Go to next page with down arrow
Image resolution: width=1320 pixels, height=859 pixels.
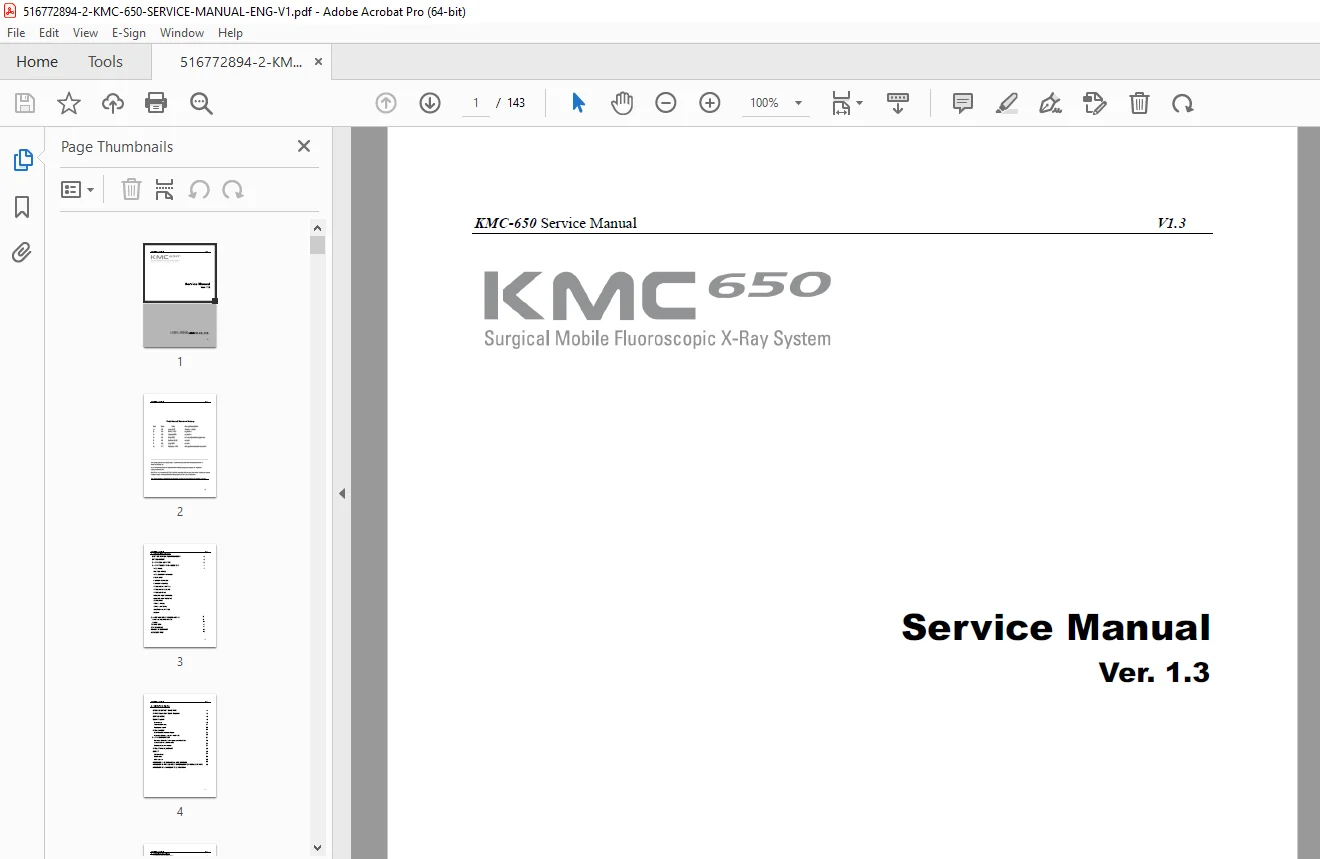[x=430, y=103]
